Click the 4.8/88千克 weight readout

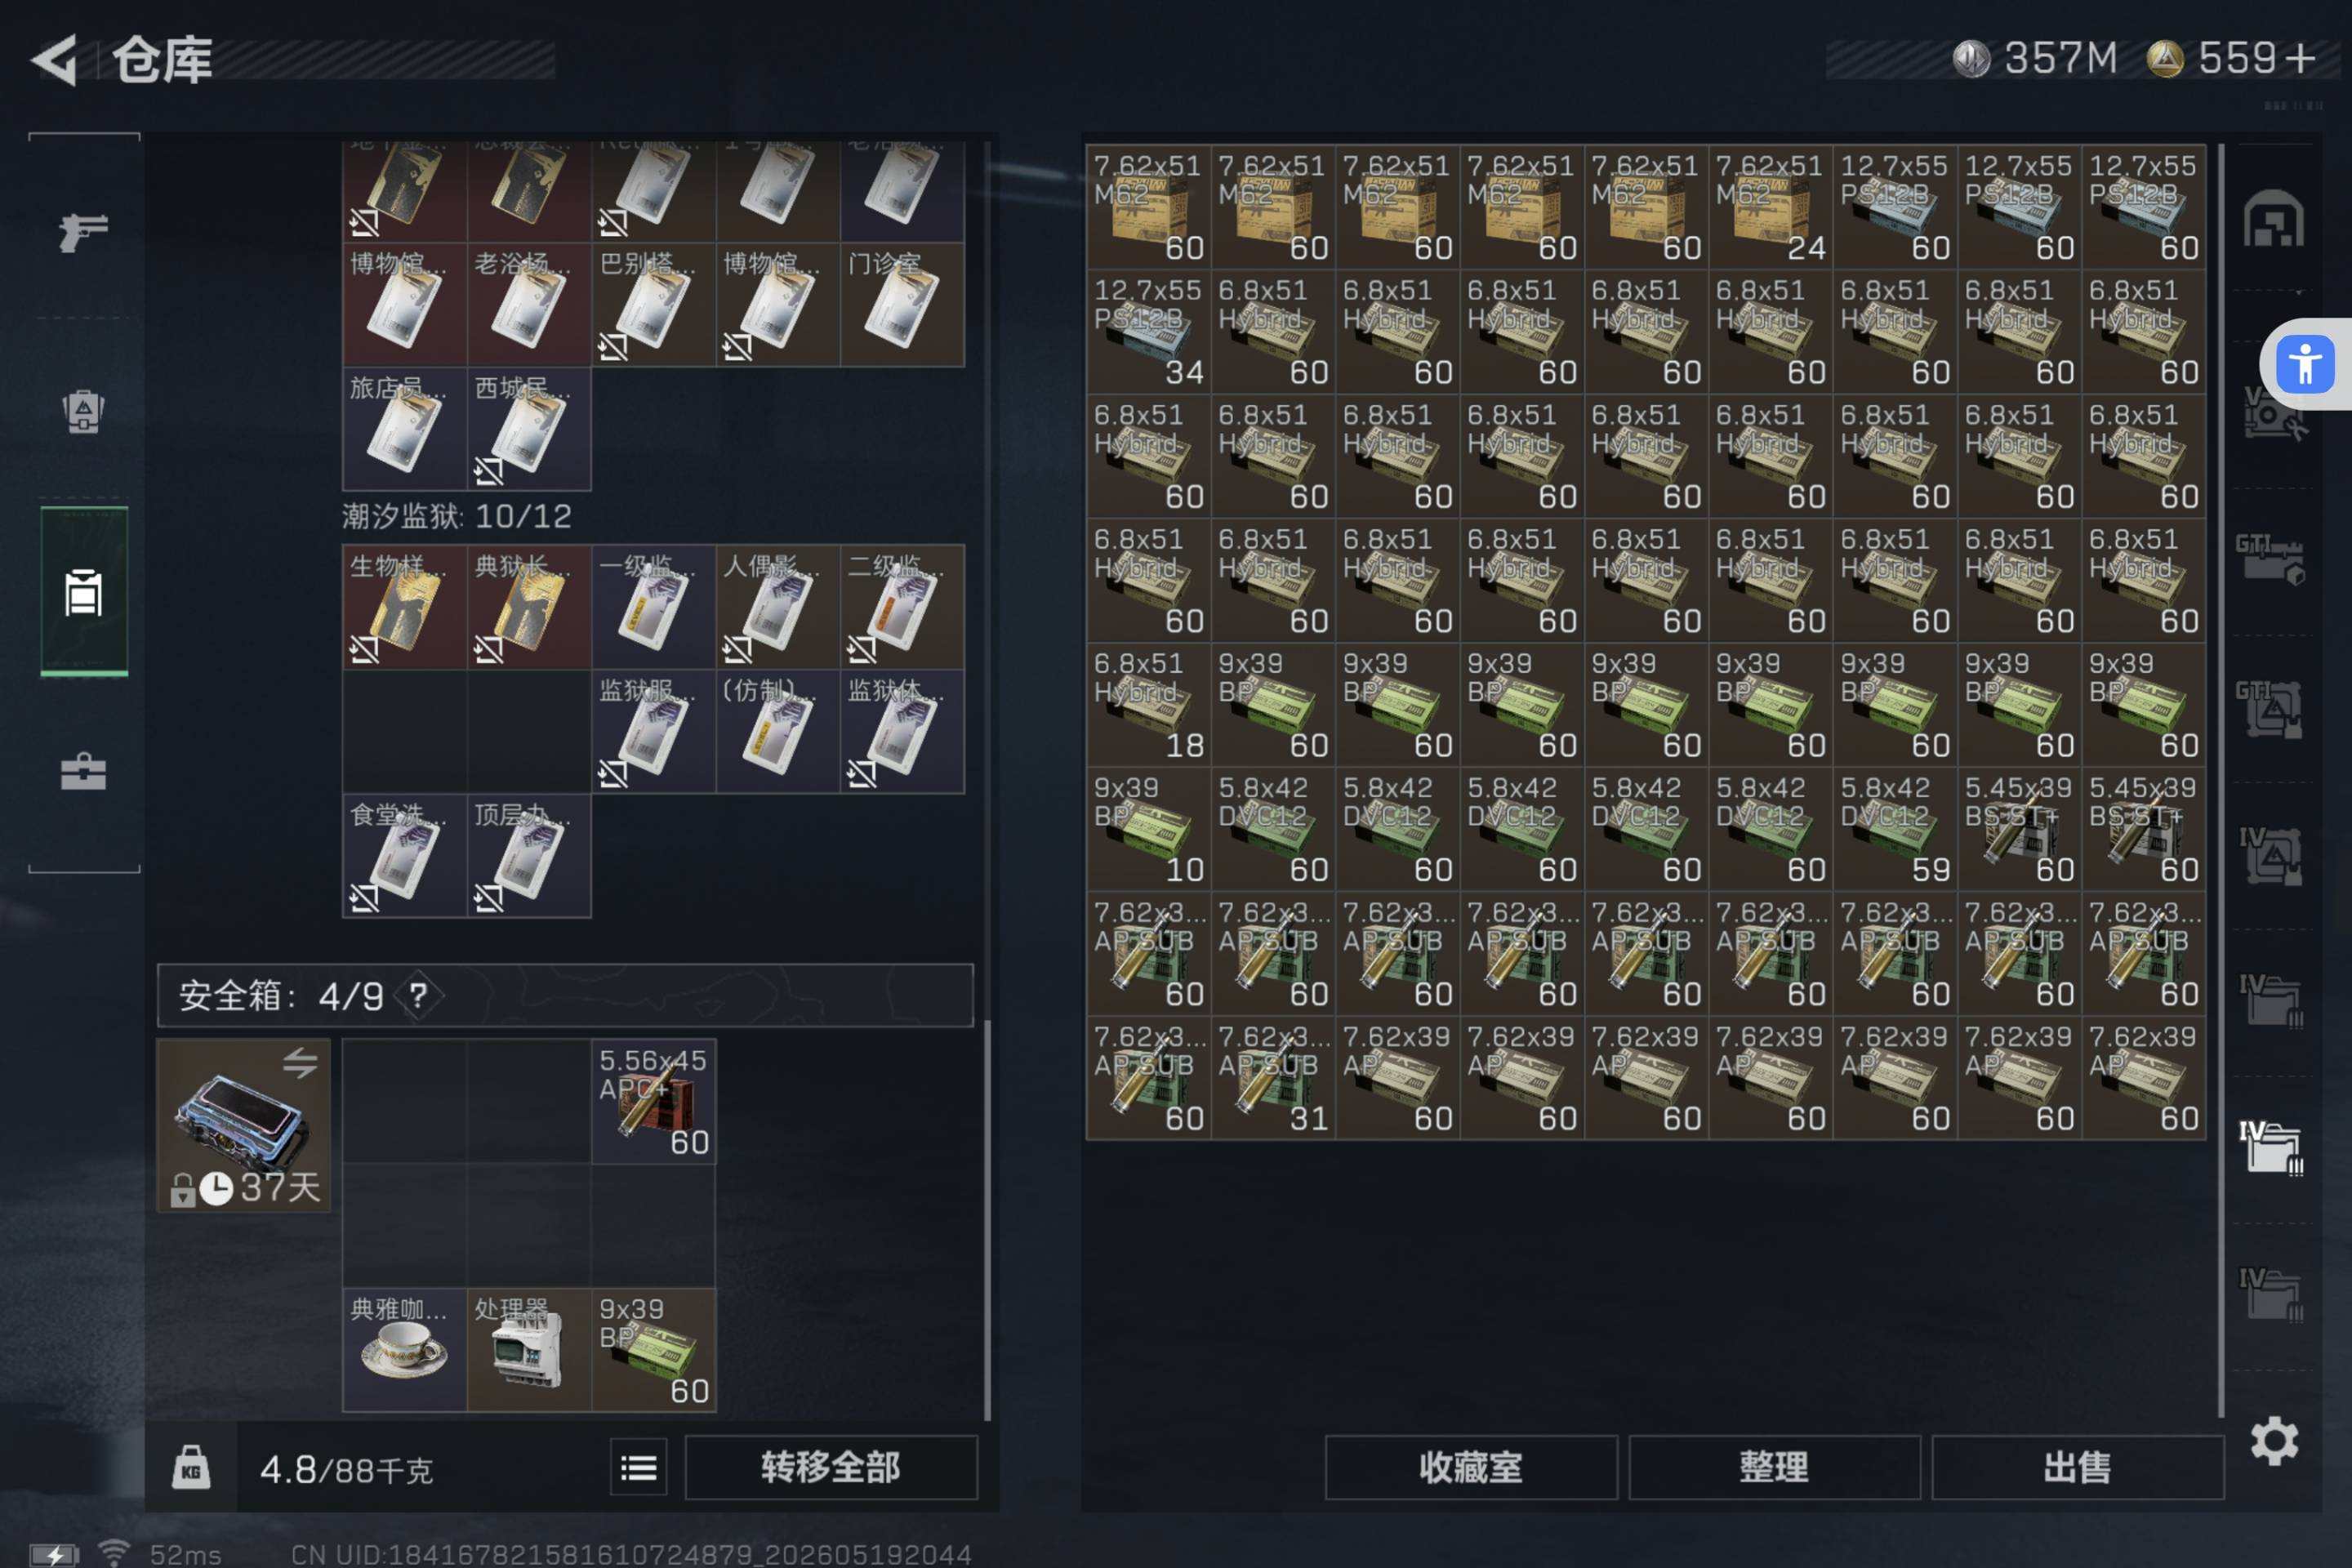coord(346,1469)
